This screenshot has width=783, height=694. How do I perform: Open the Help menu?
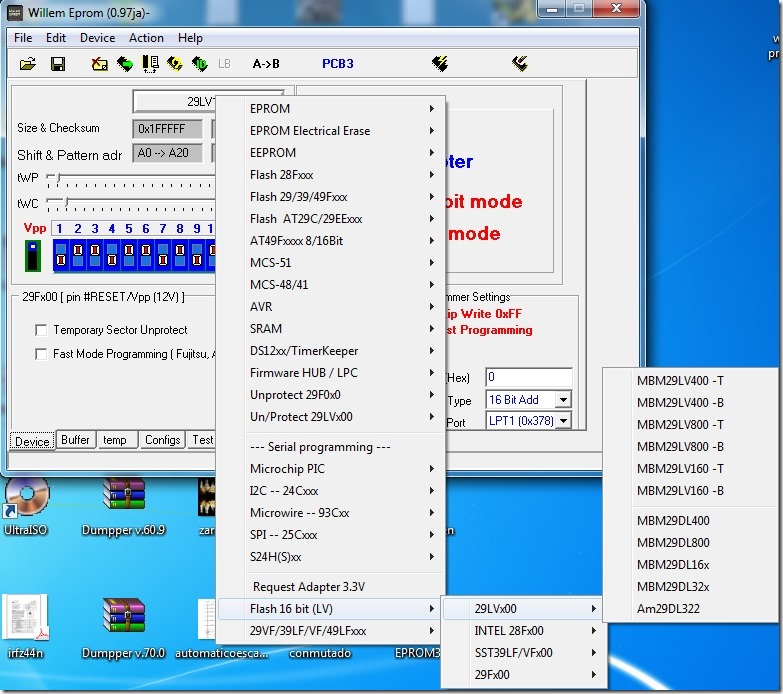190,38
